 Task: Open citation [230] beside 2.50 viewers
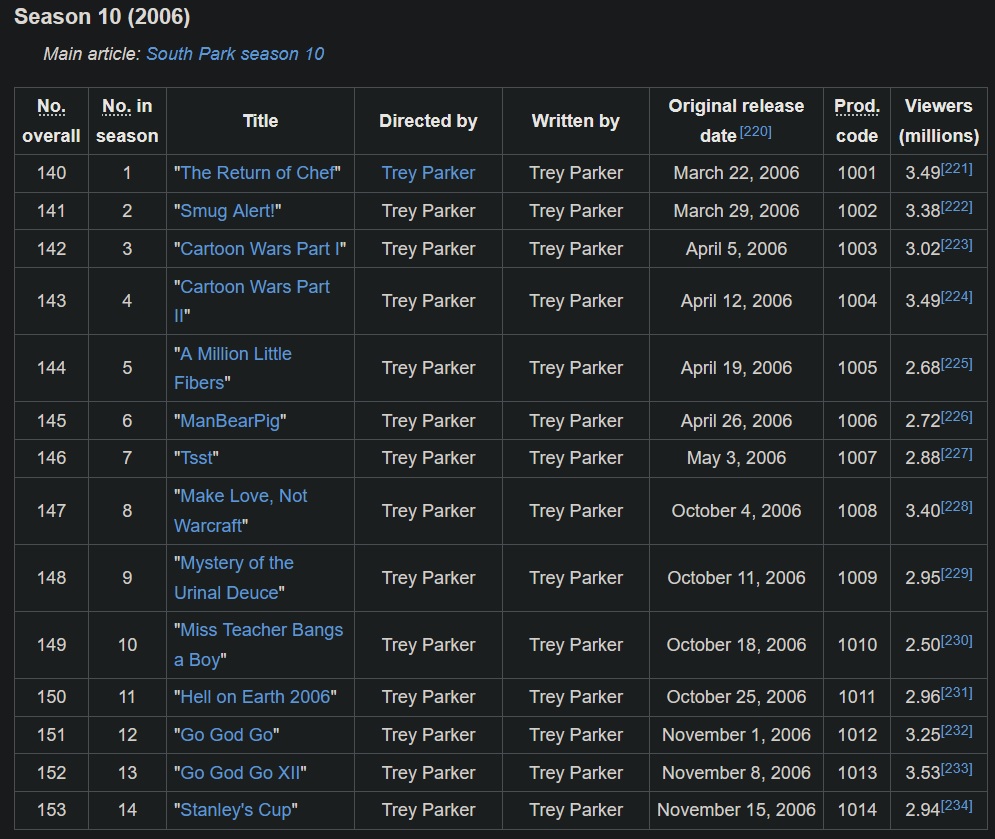[x=957, y=640]
